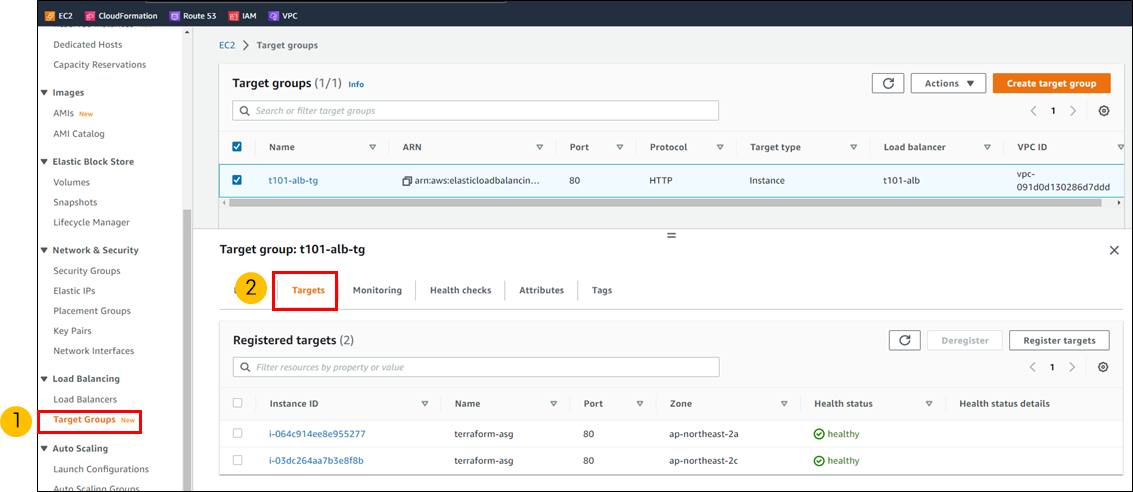
Task: Sort target groups by Protocol column
Action: coord(720,147)
